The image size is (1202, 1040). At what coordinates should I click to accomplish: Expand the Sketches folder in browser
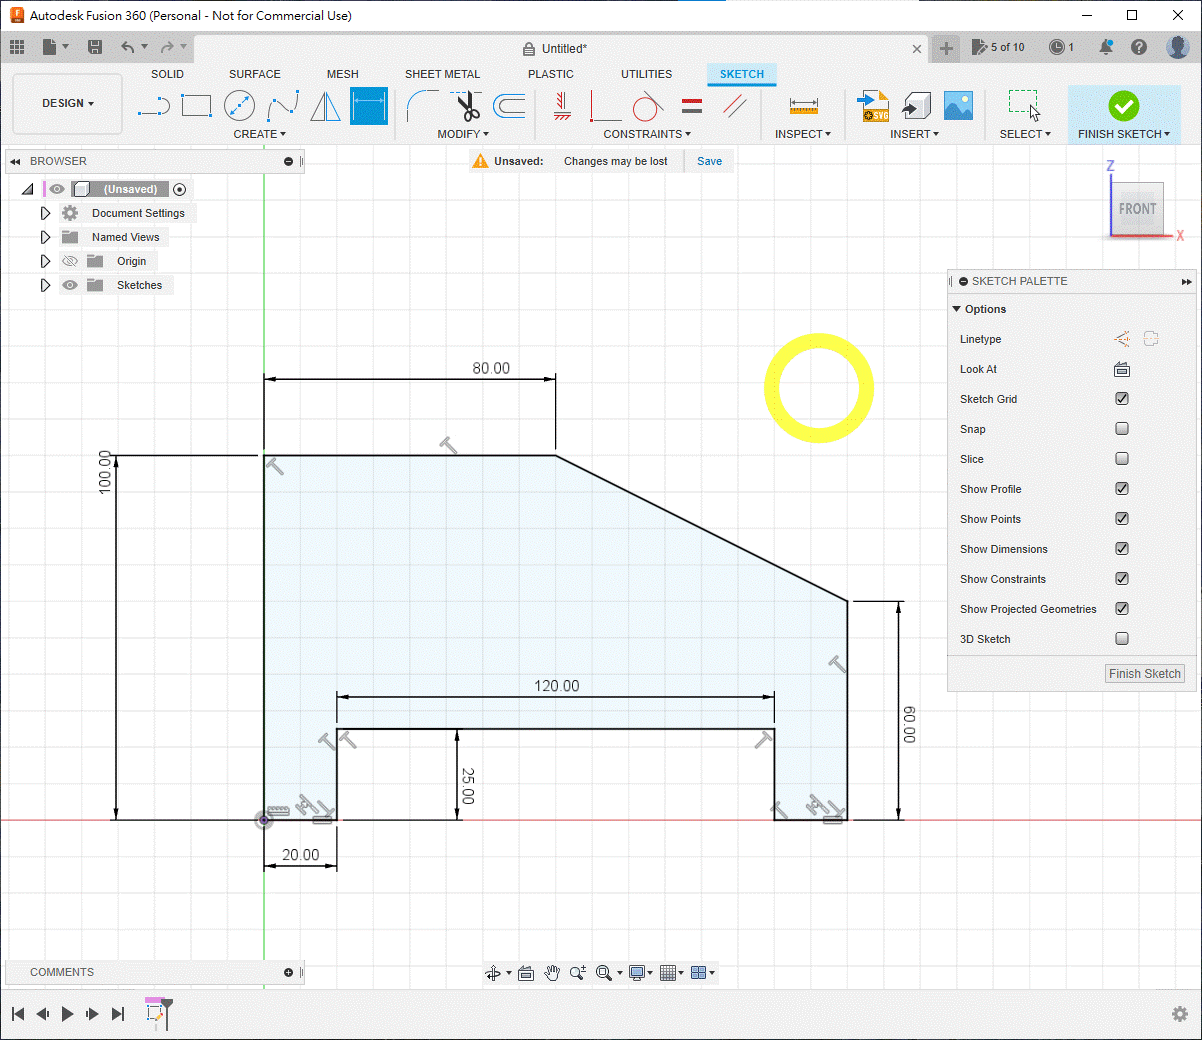tap(45, 285)
